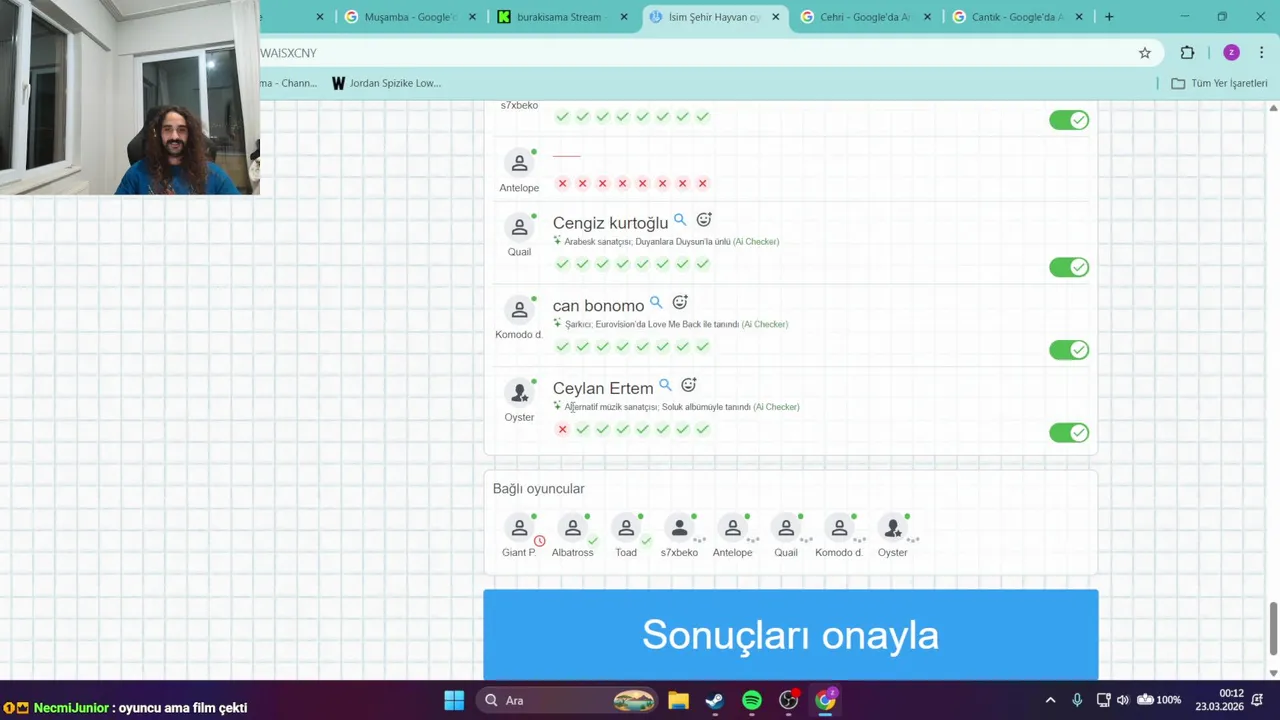Close the Muşamba Google tab
This screenshot has height=720, width=1280.
(x=472, y=17)
